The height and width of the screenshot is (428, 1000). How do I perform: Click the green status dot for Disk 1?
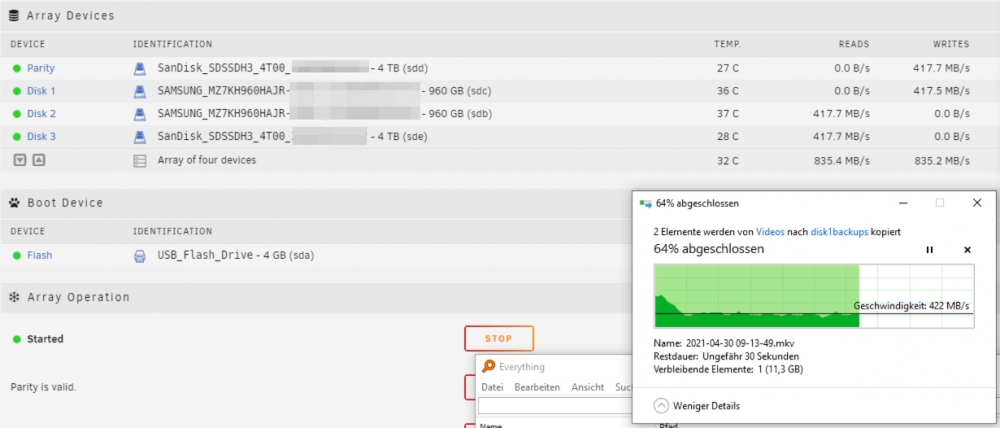(17, 91)
